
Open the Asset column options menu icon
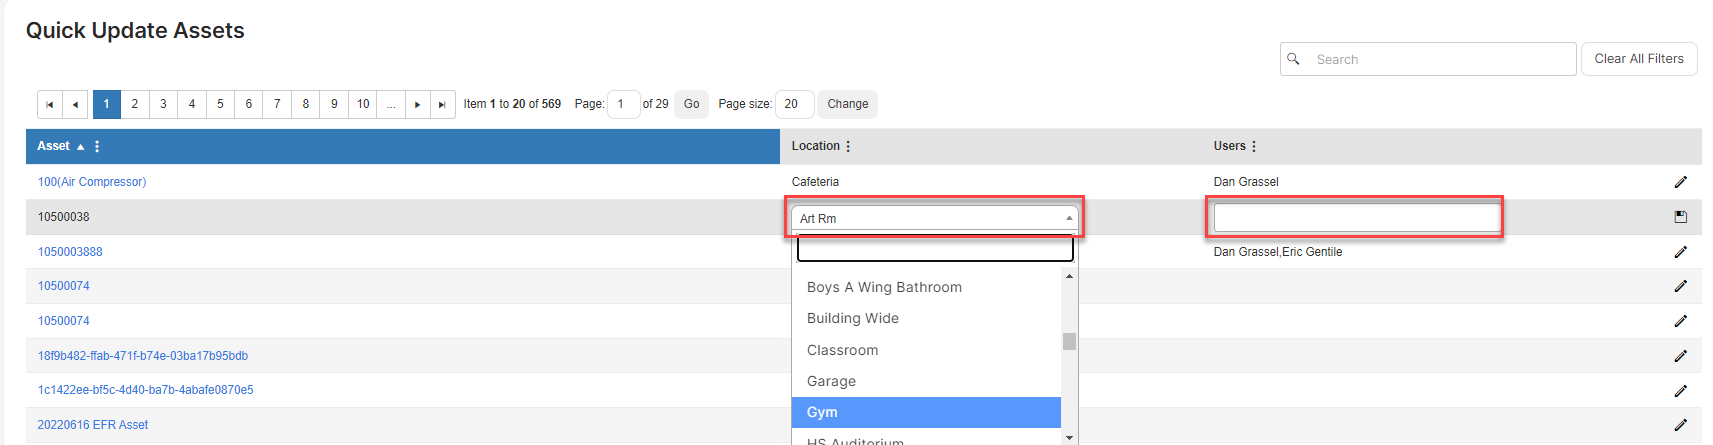click(97, 146)
